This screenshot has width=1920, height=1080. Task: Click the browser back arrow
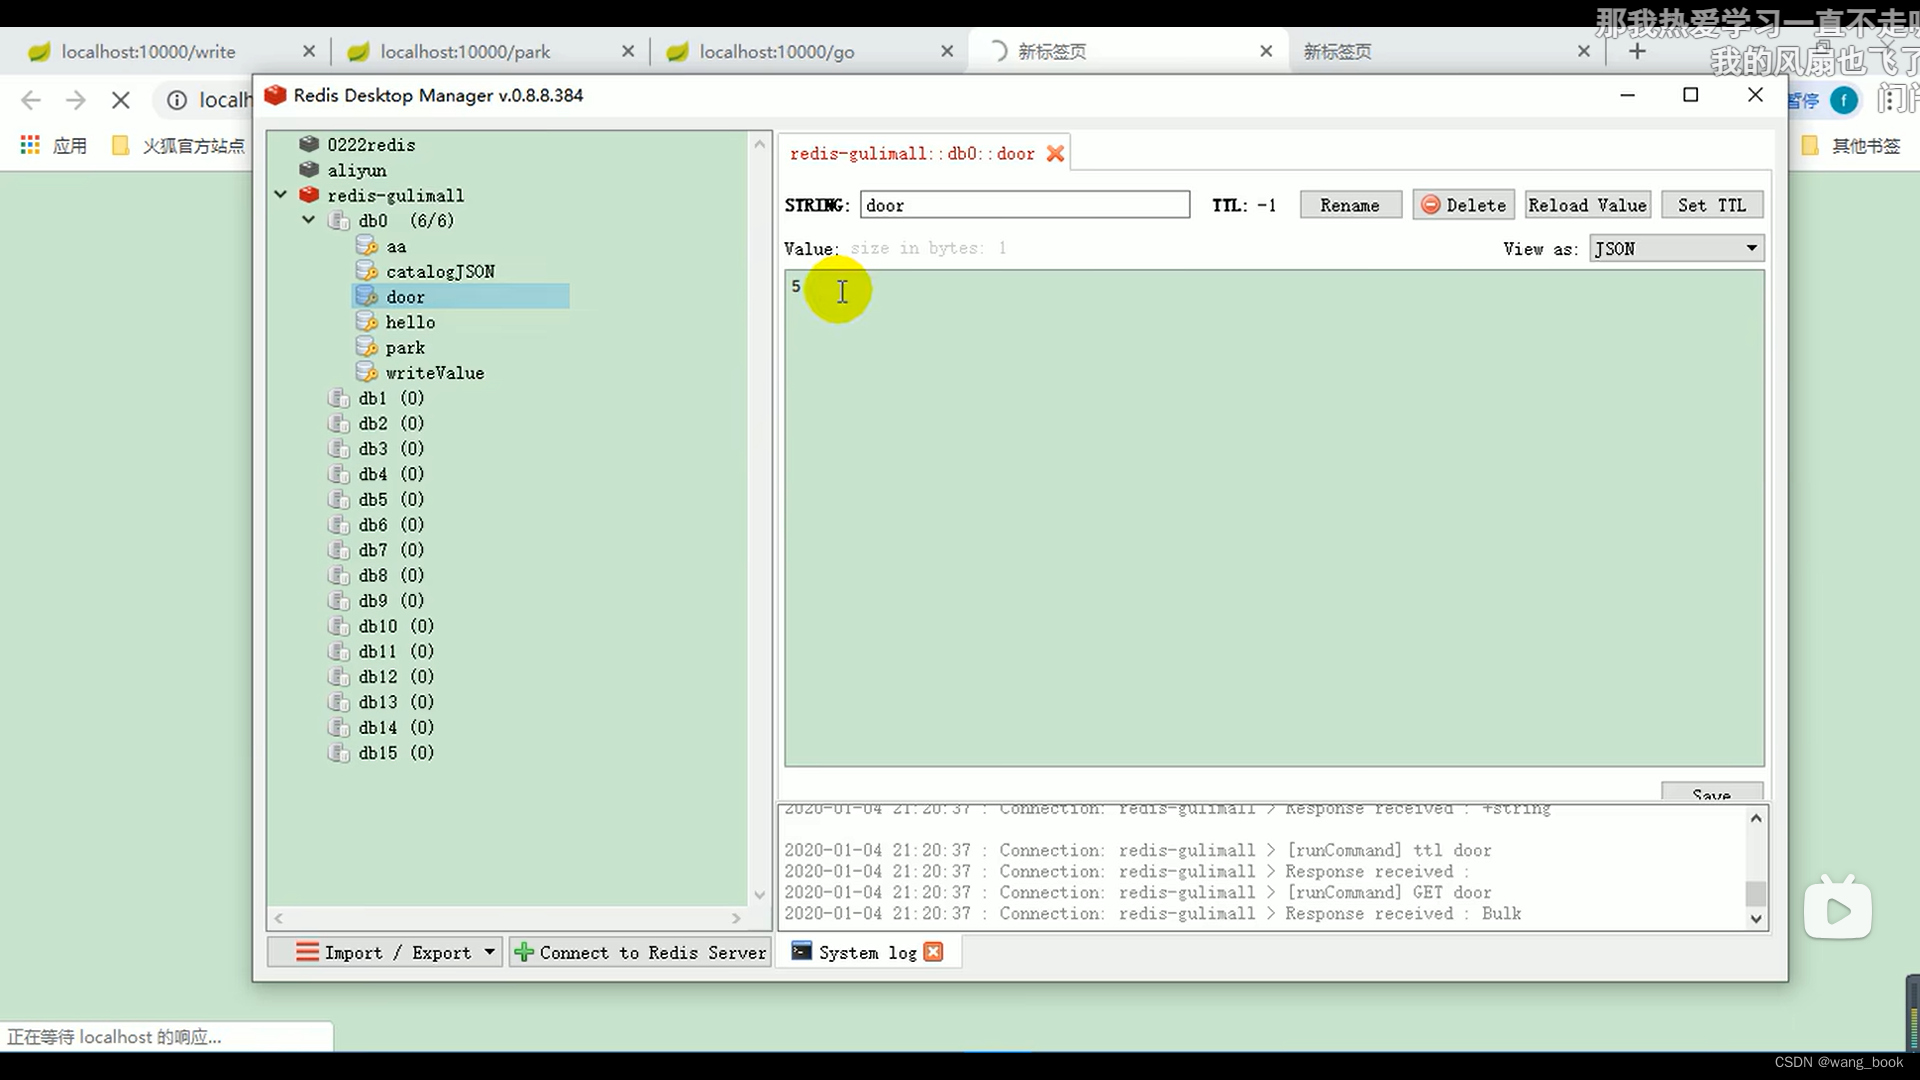[31, 99]
